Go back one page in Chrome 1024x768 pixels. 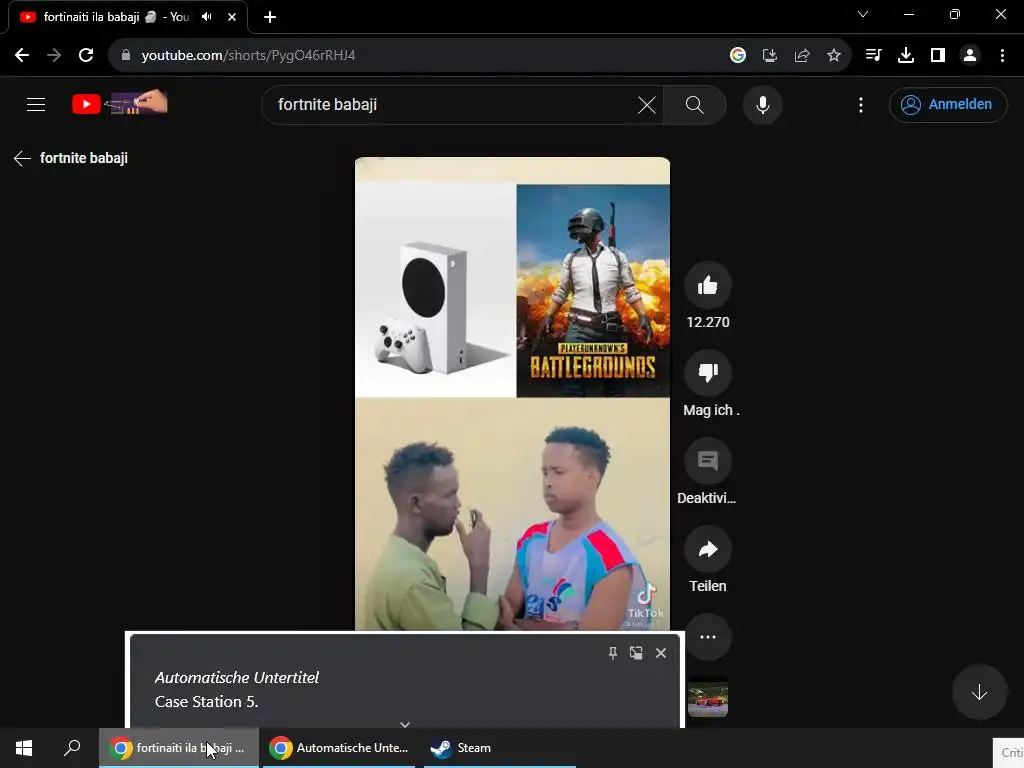click(x=22, y=56)
